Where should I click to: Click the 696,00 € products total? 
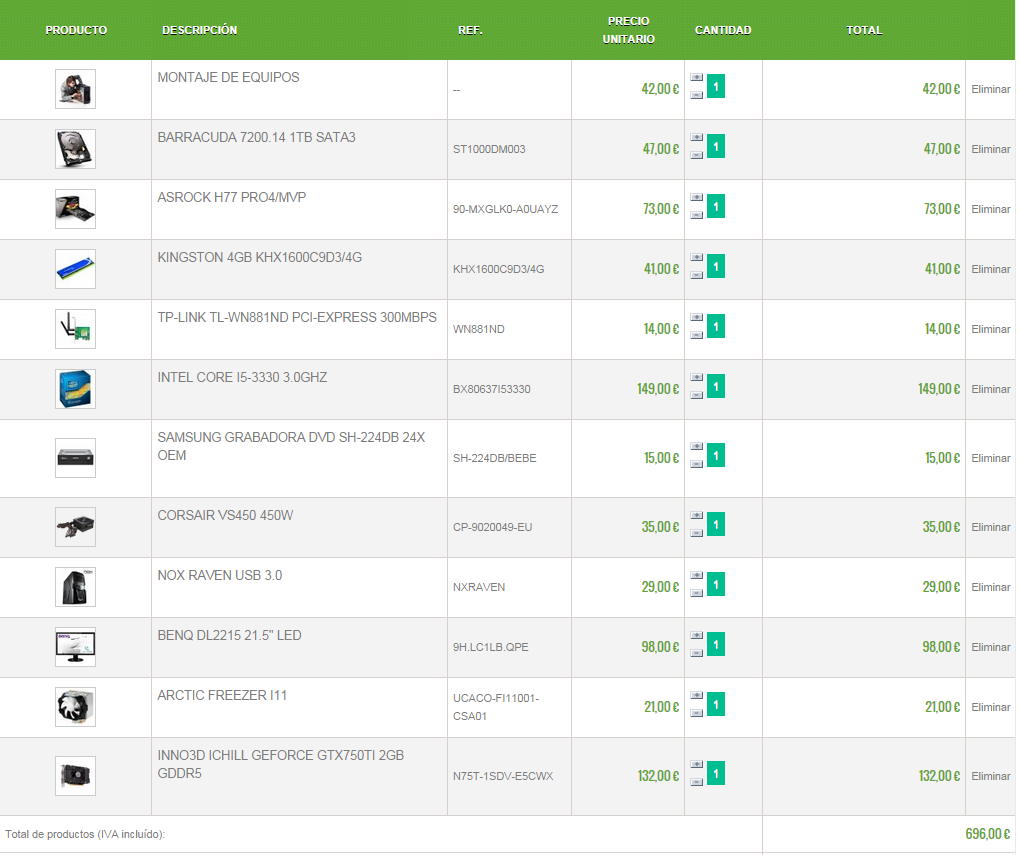(x=987, y=834)
